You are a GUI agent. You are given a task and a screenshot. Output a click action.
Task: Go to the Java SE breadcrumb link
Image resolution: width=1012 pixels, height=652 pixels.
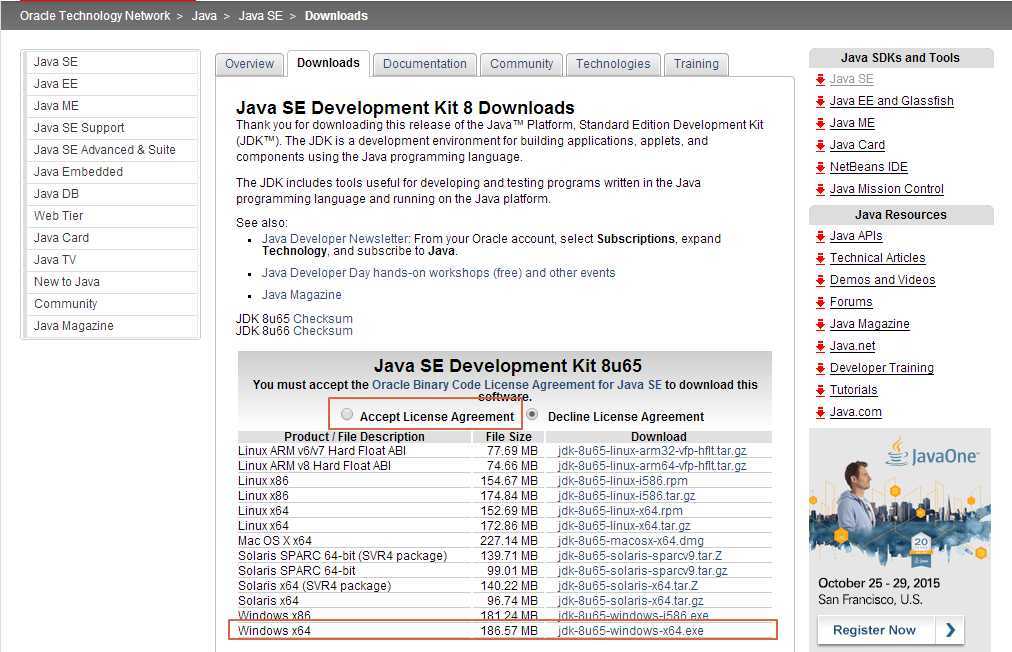[261, 15]
